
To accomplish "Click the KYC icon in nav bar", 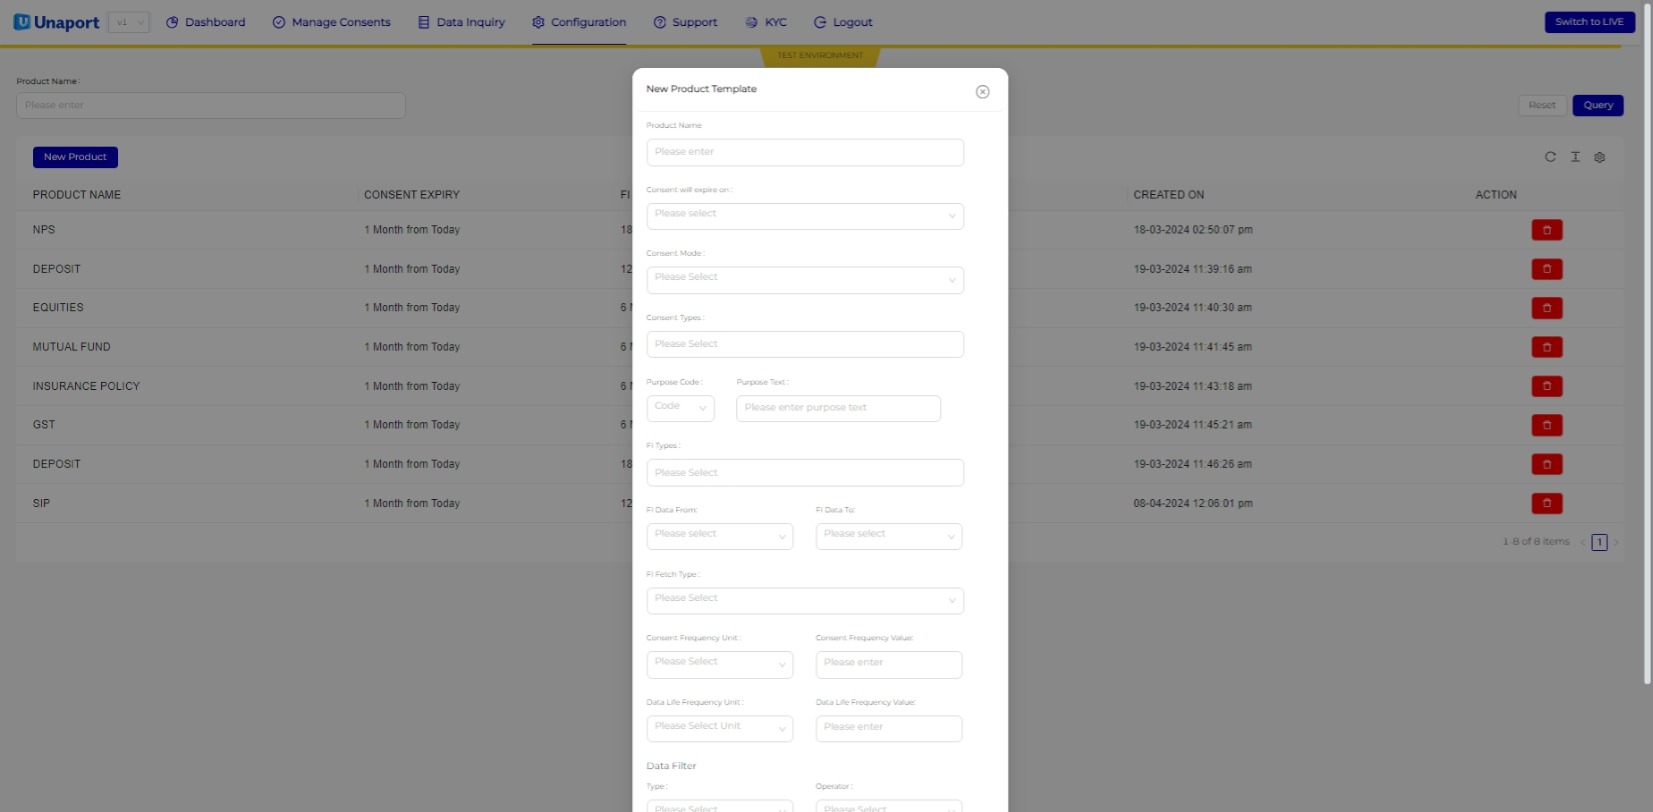I will point(751,22).
